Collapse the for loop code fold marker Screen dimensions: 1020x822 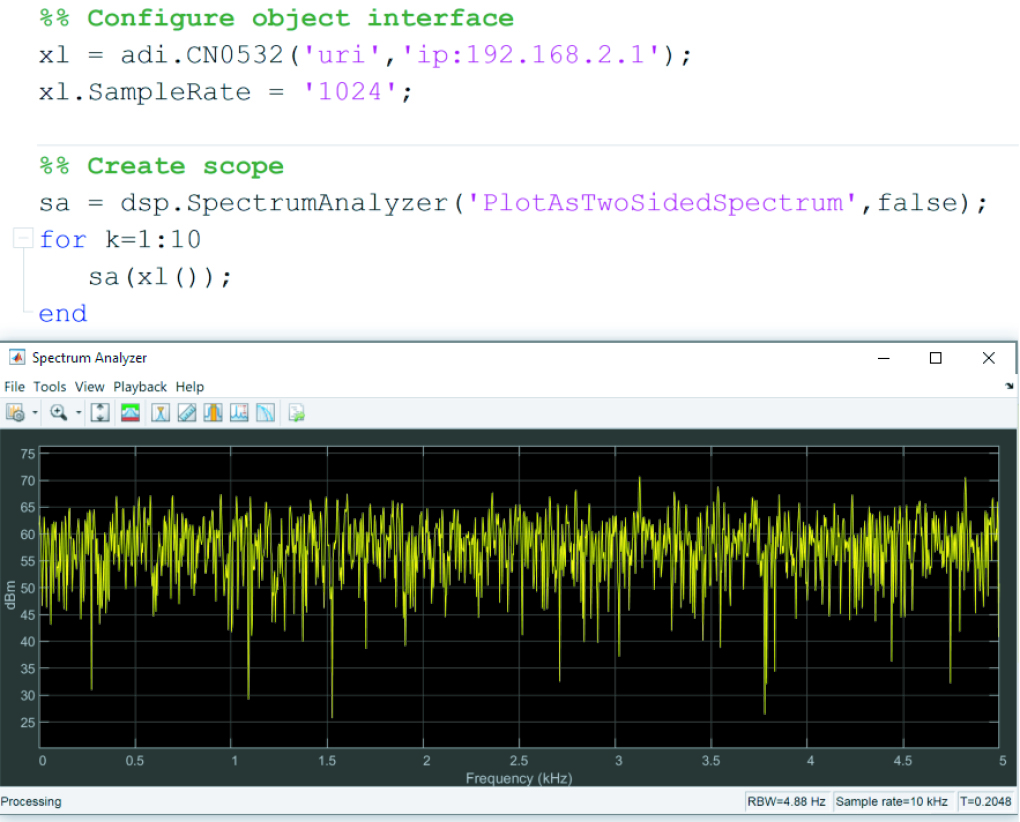pyautogui.click(x=21, y=239)
